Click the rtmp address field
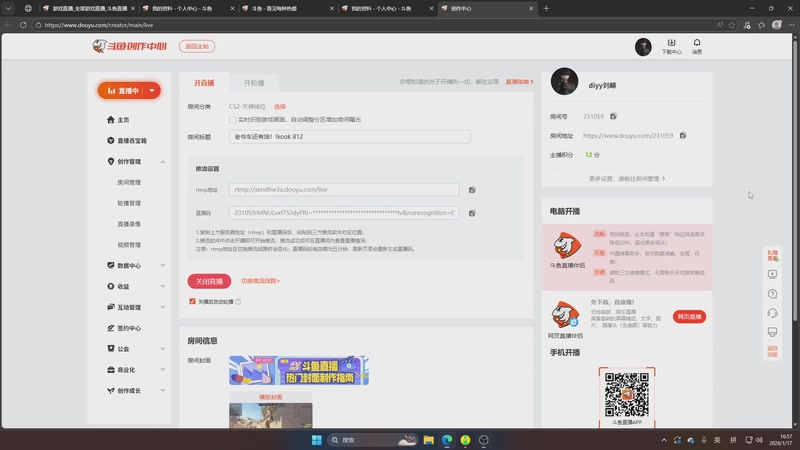 [x=344, y=189]
